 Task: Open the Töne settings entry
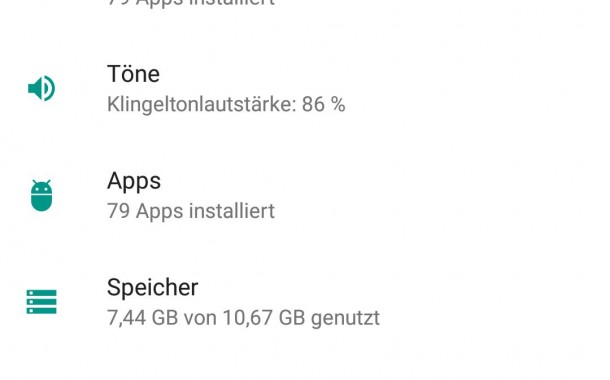305,89
